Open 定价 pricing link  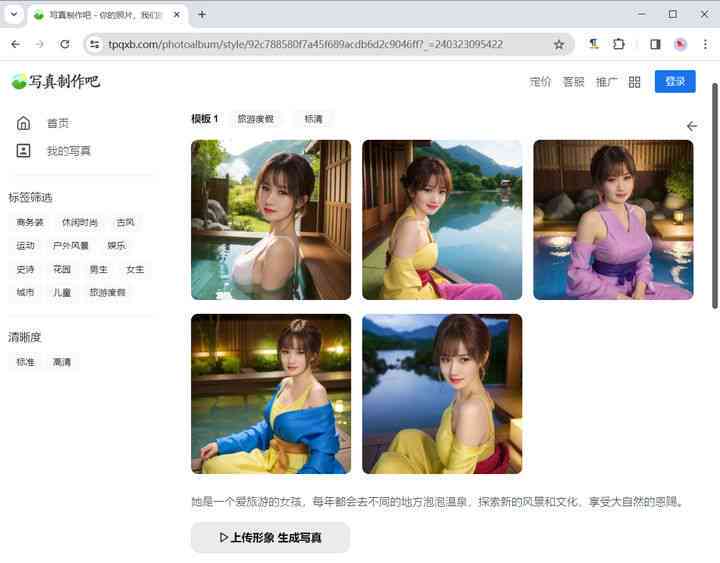click(x=540, y=82)
